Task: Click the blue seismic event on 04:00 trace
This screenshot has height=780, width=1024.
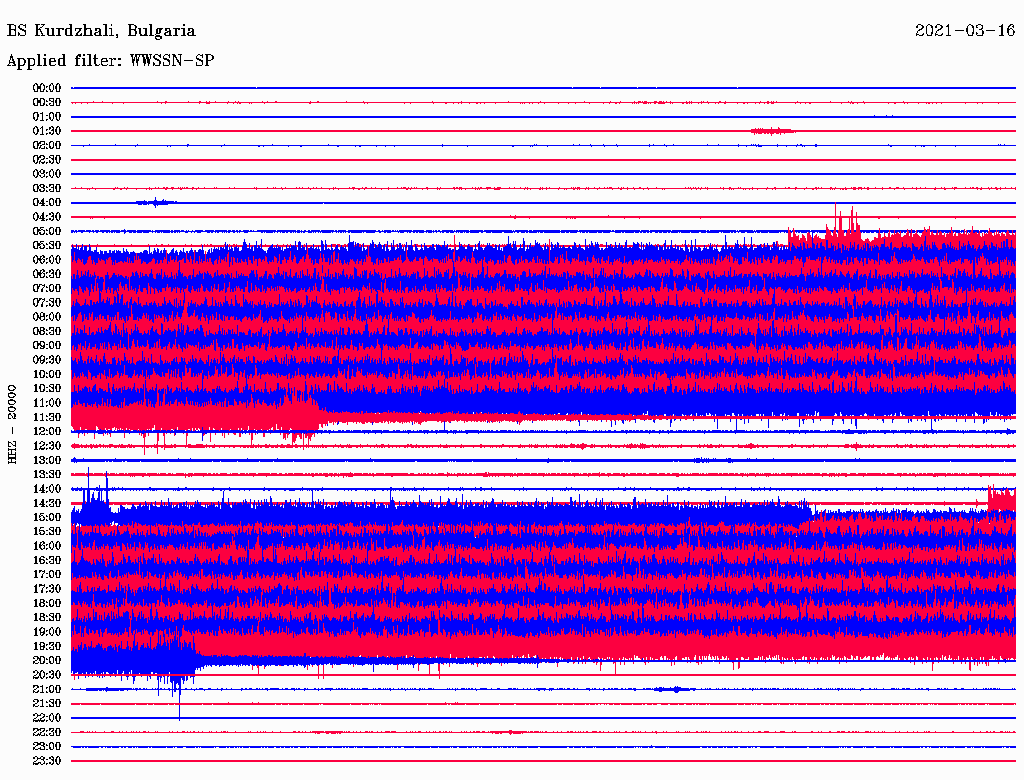Action: coord(156,203)
